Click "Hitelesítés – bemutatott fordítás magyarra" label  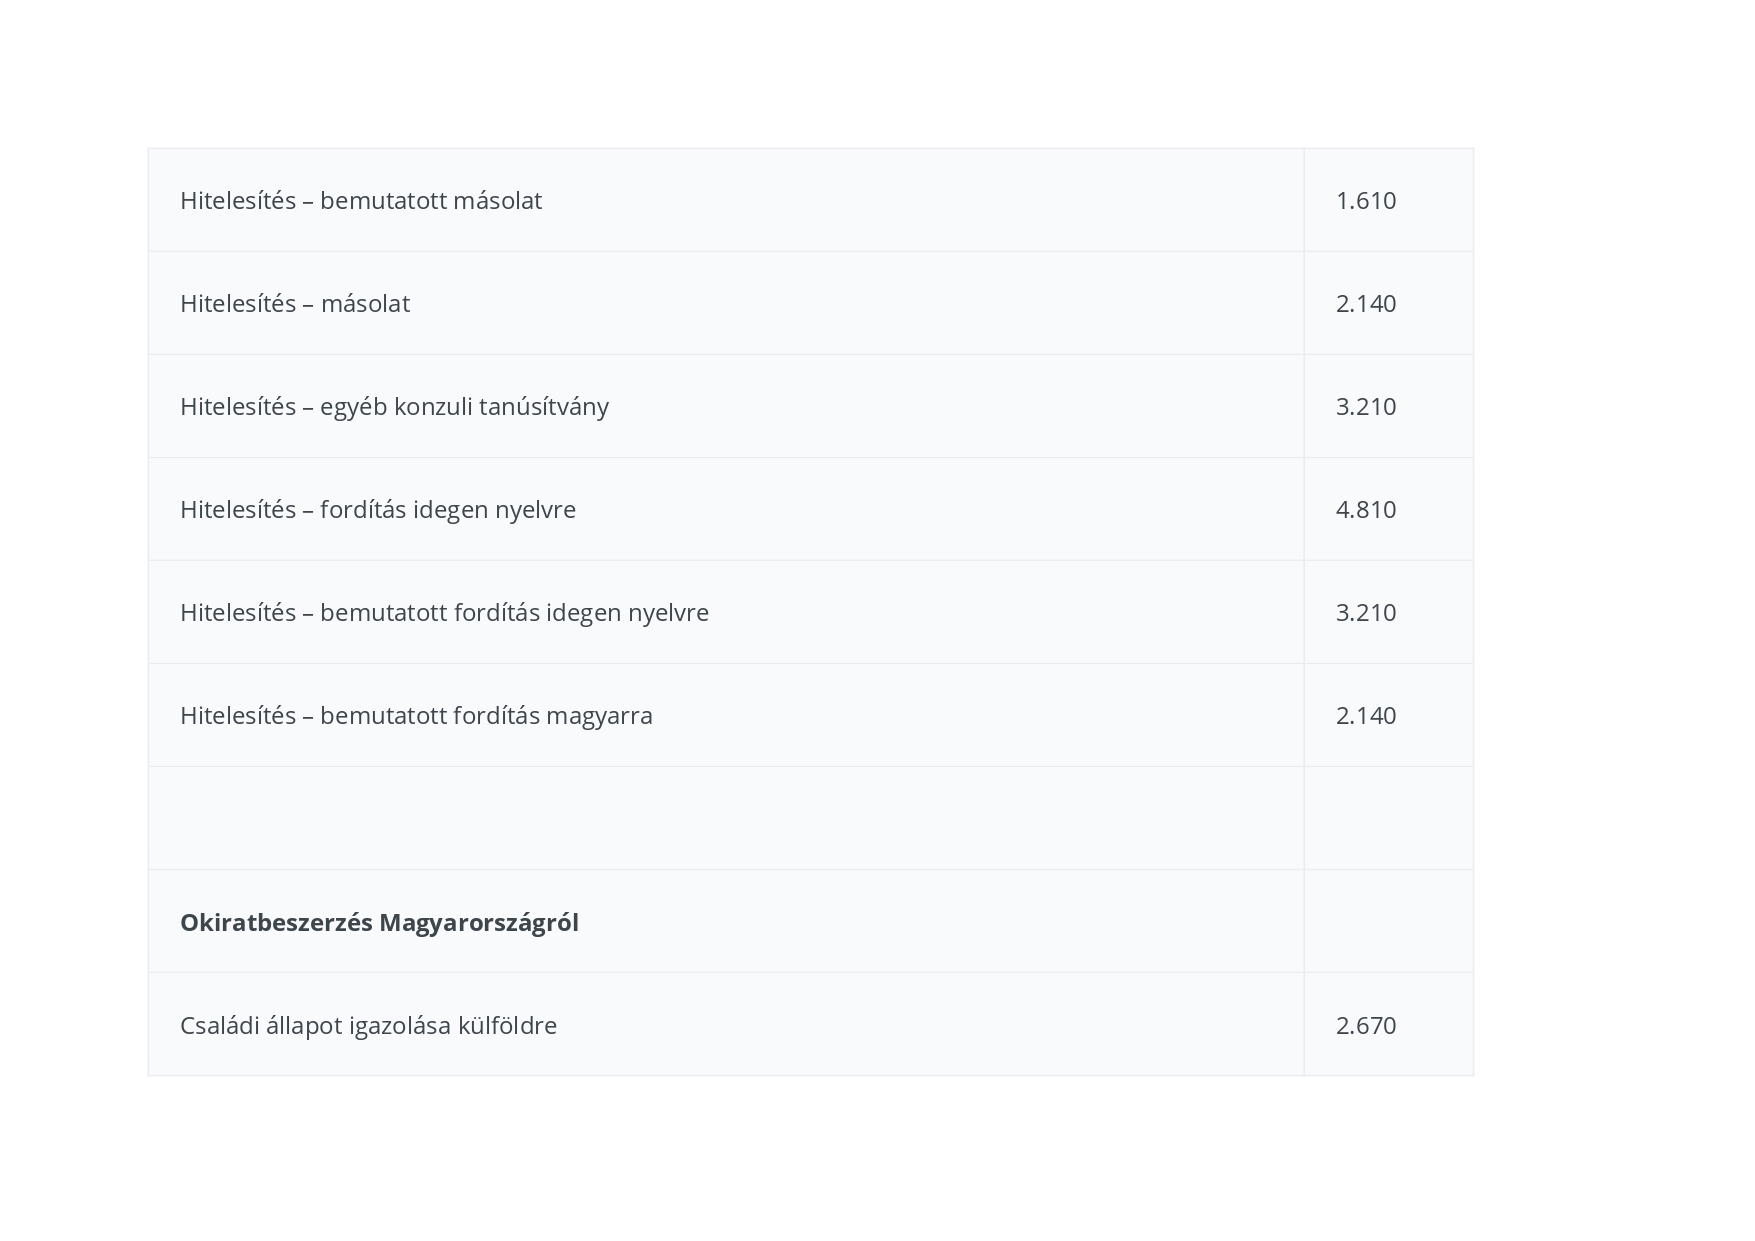click(x=416, y=715)
